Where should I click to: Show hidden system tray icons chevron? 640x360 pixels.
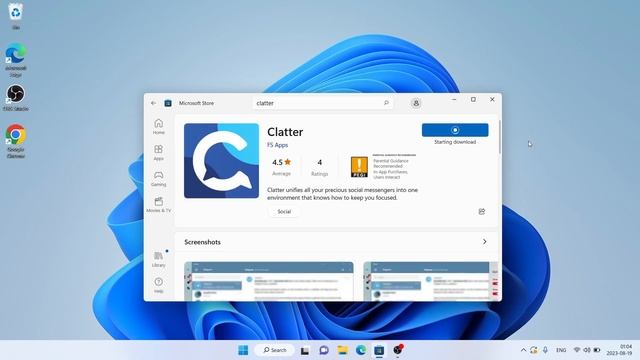click(x=523, y=350)
